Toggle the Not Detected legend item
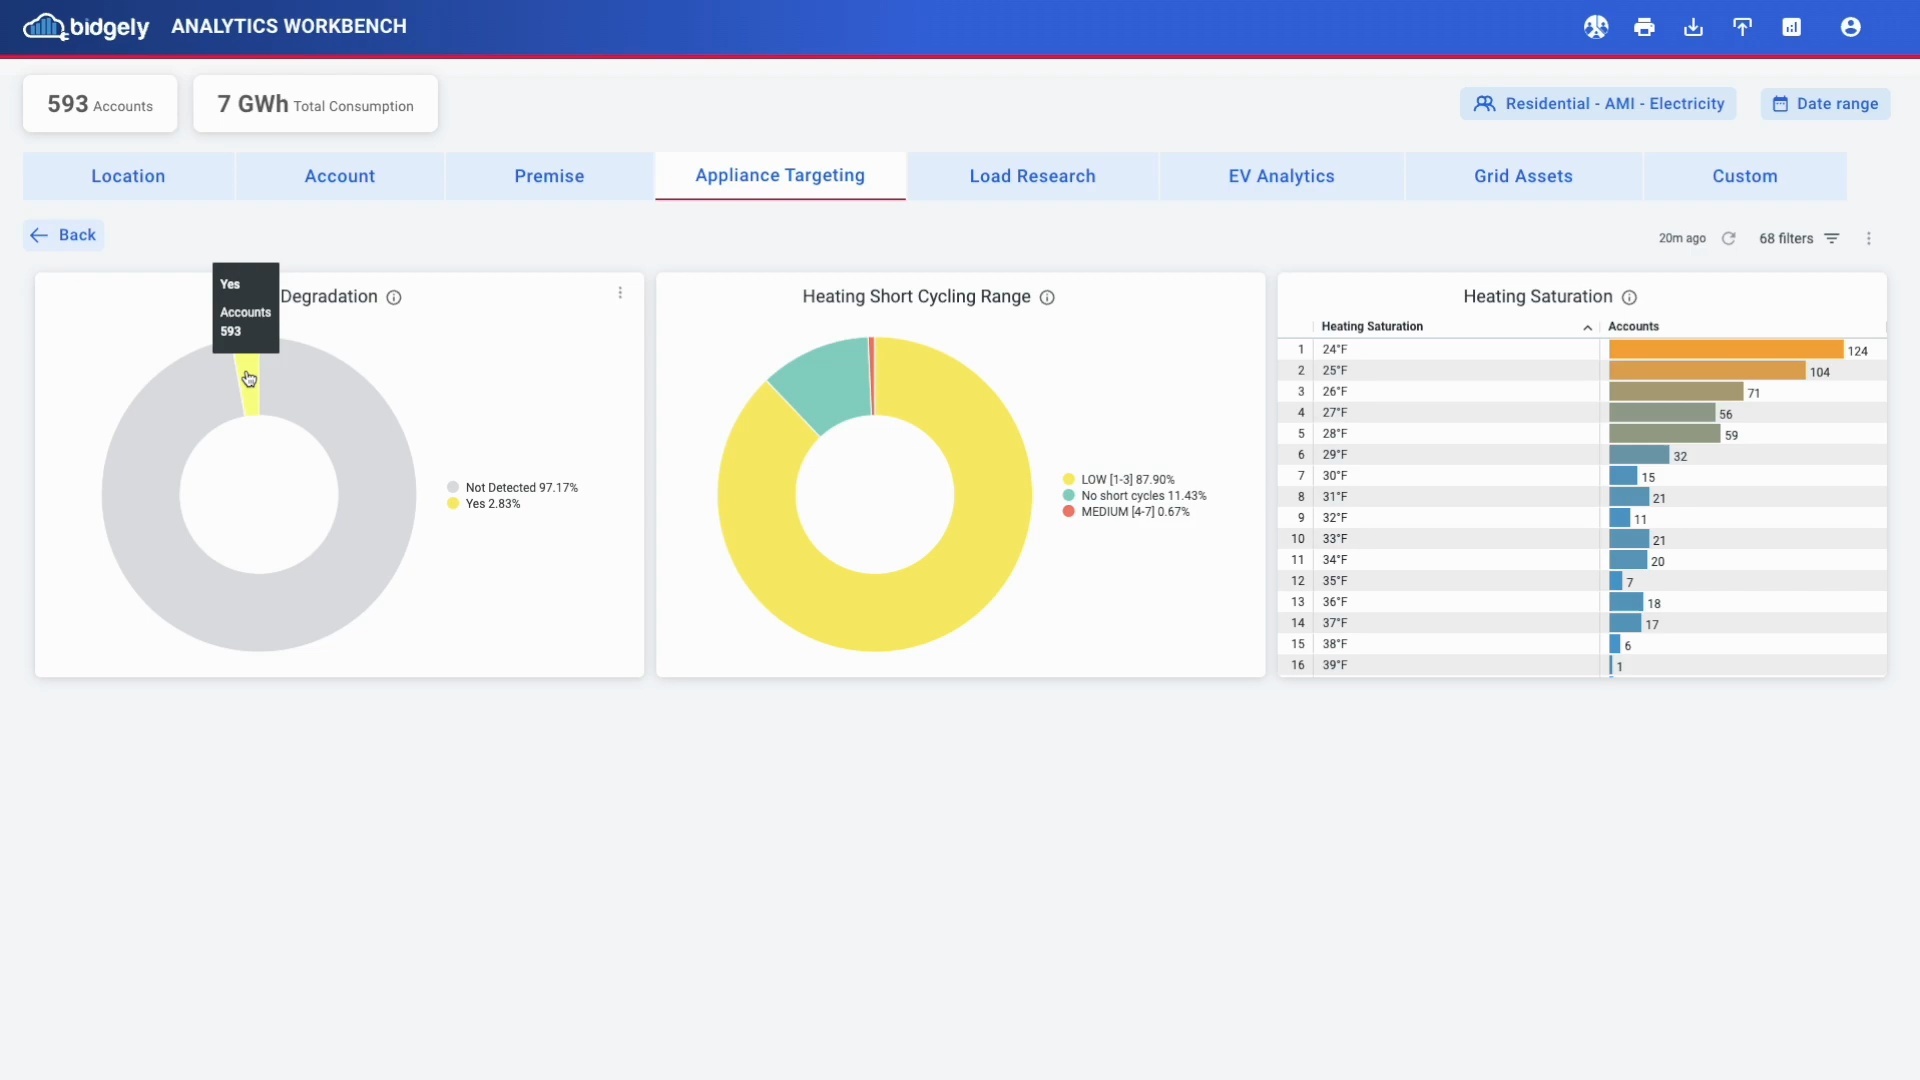This screenshot has height=1080, width=1920. coord(520,487)
